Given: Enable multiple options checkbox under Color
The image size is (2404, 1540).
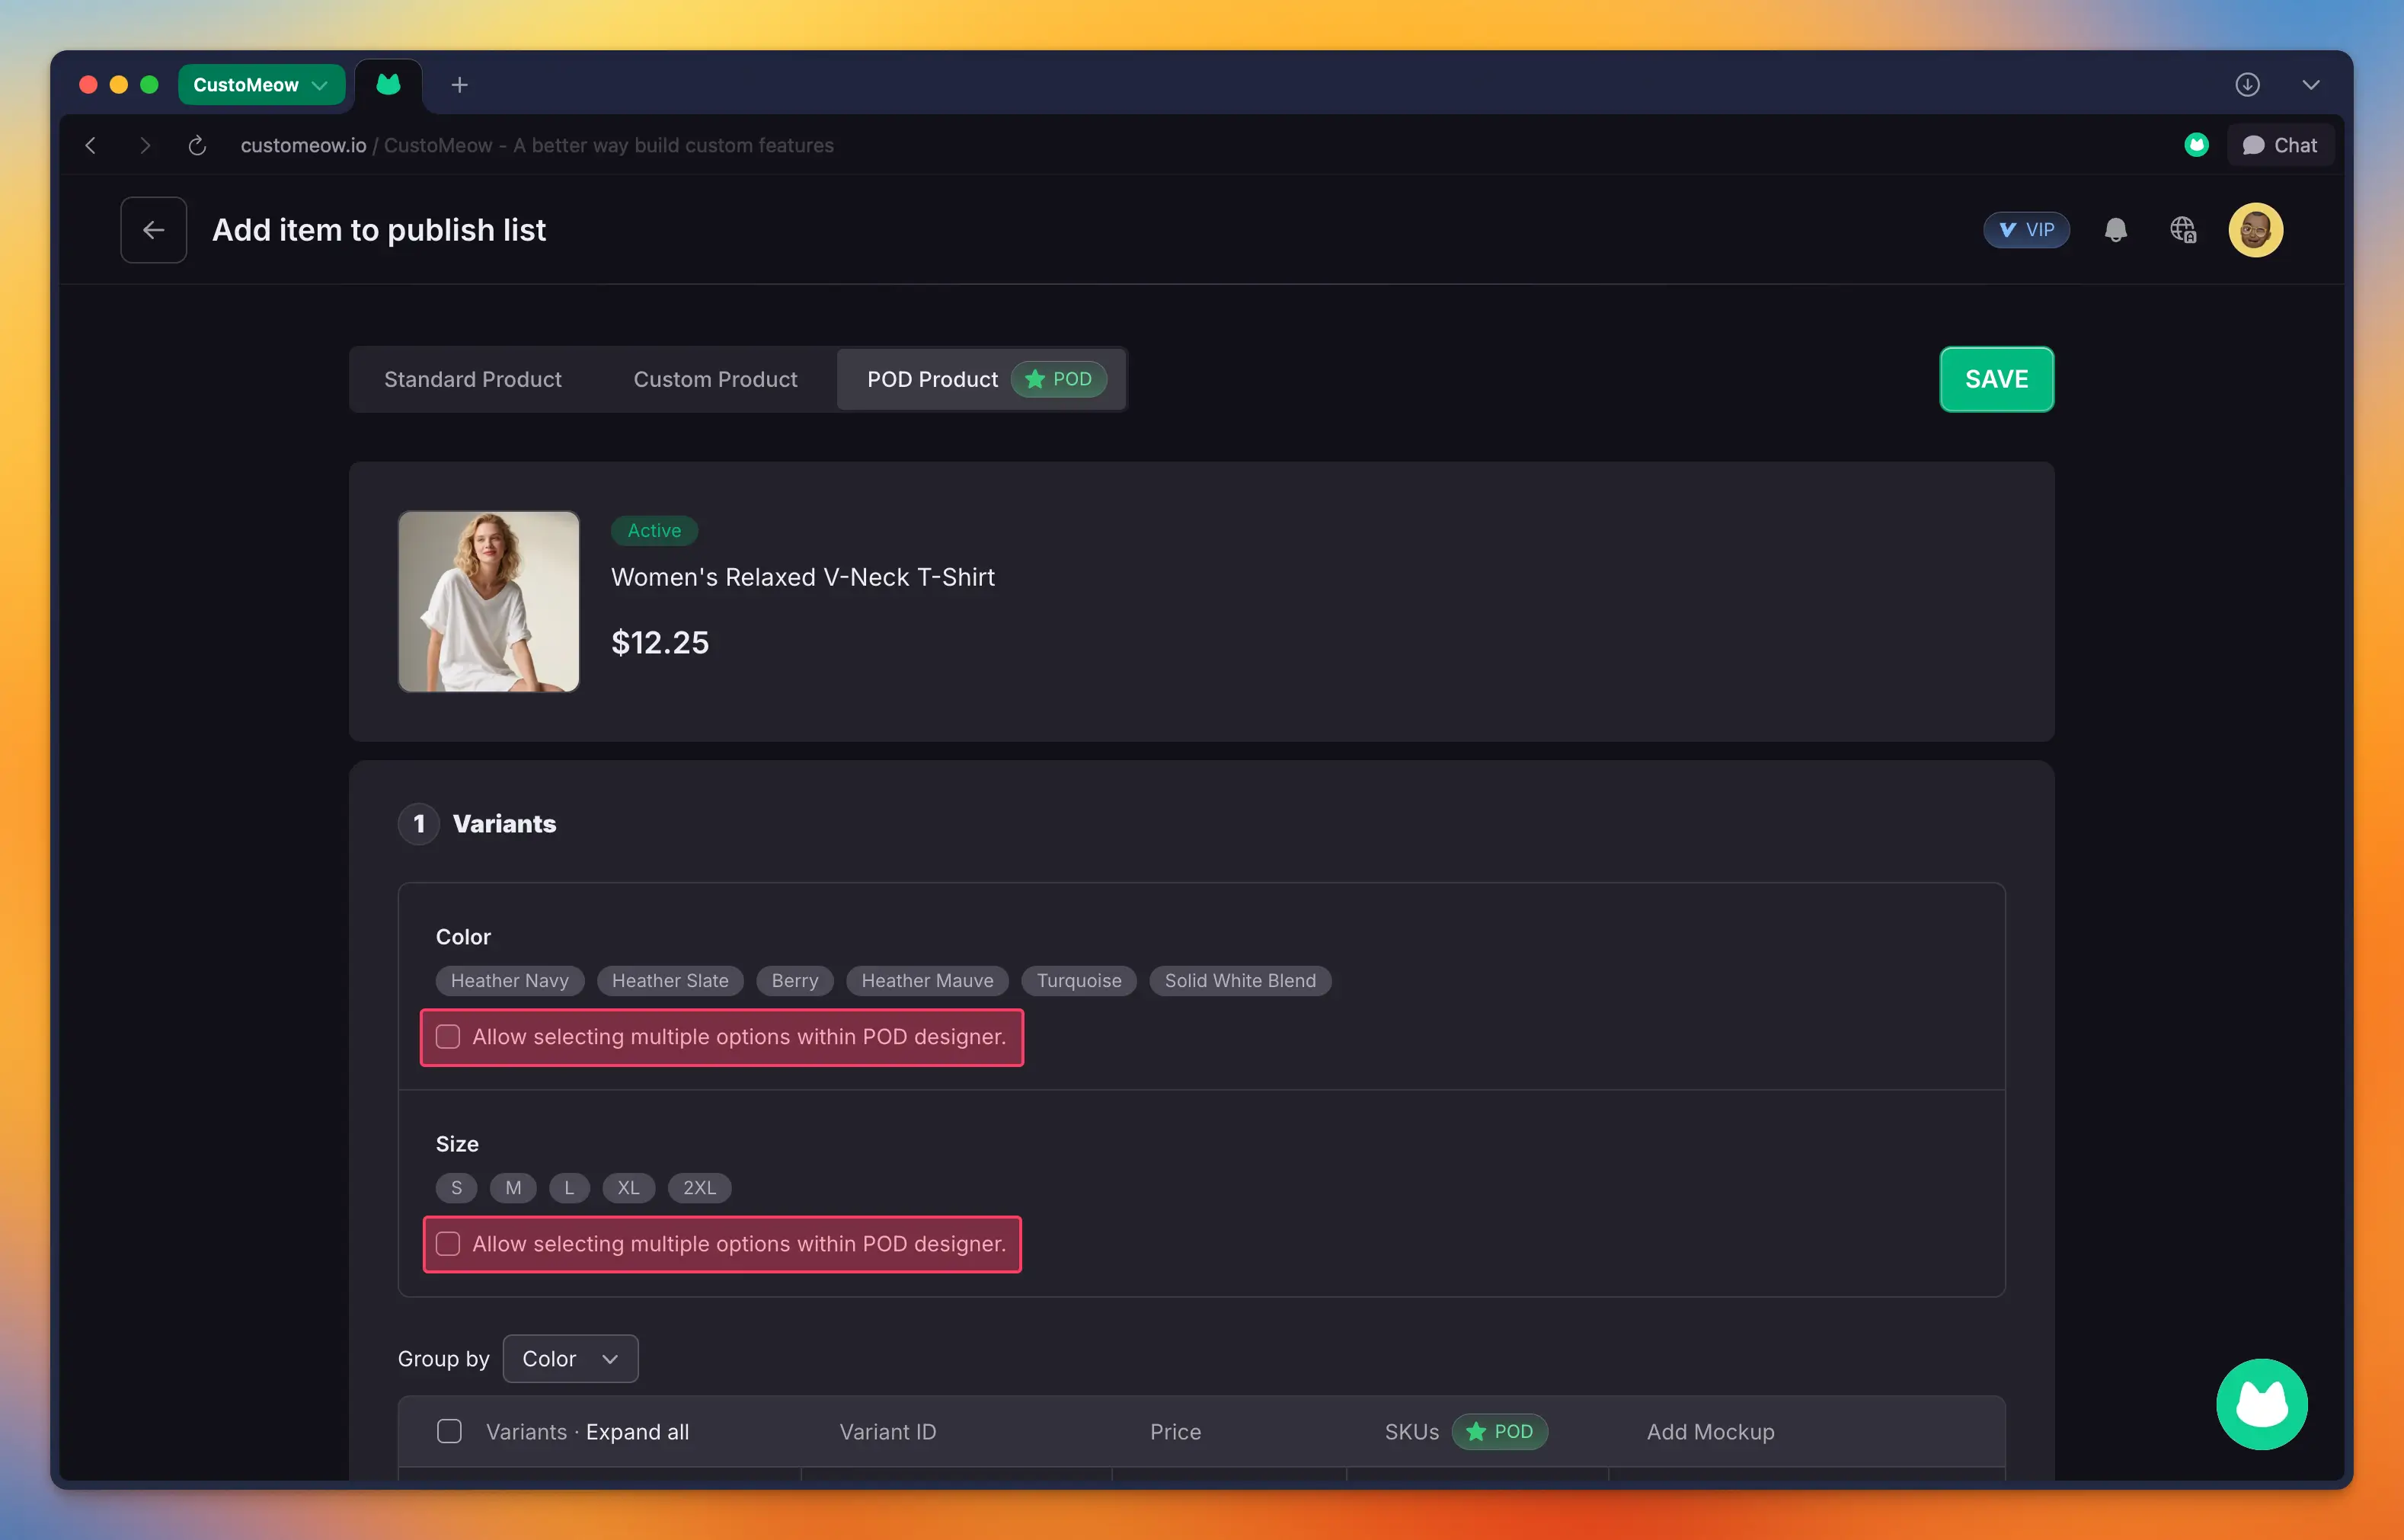Looking at the screenshot, I should (x=448, y=1037).
